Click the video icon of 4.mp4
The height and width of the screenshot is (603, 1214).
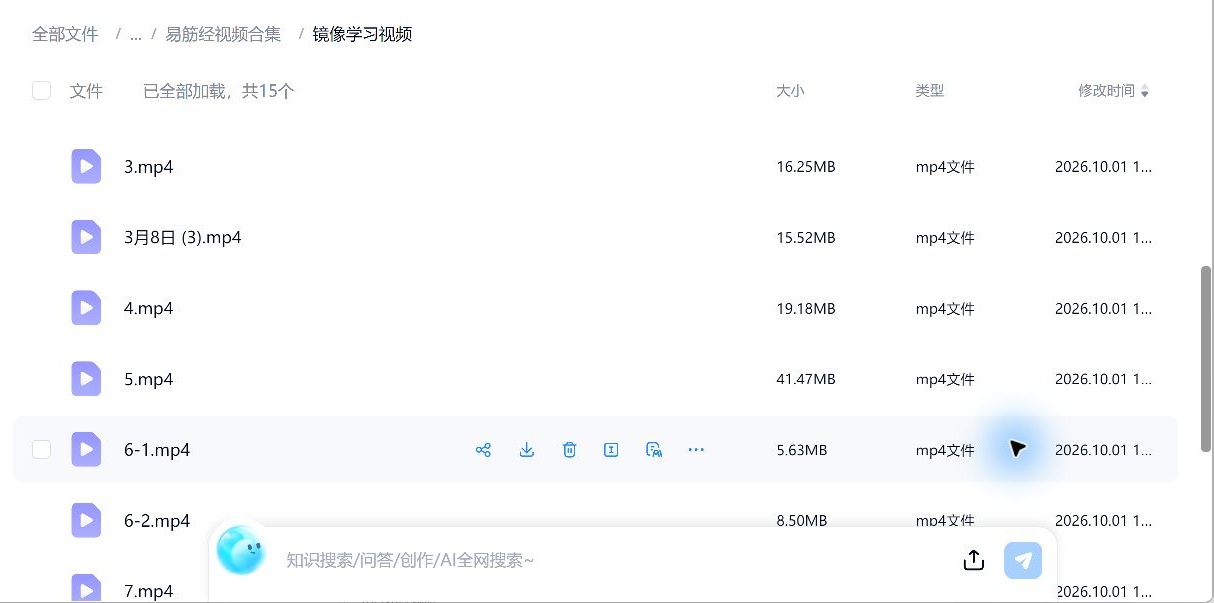86,308
